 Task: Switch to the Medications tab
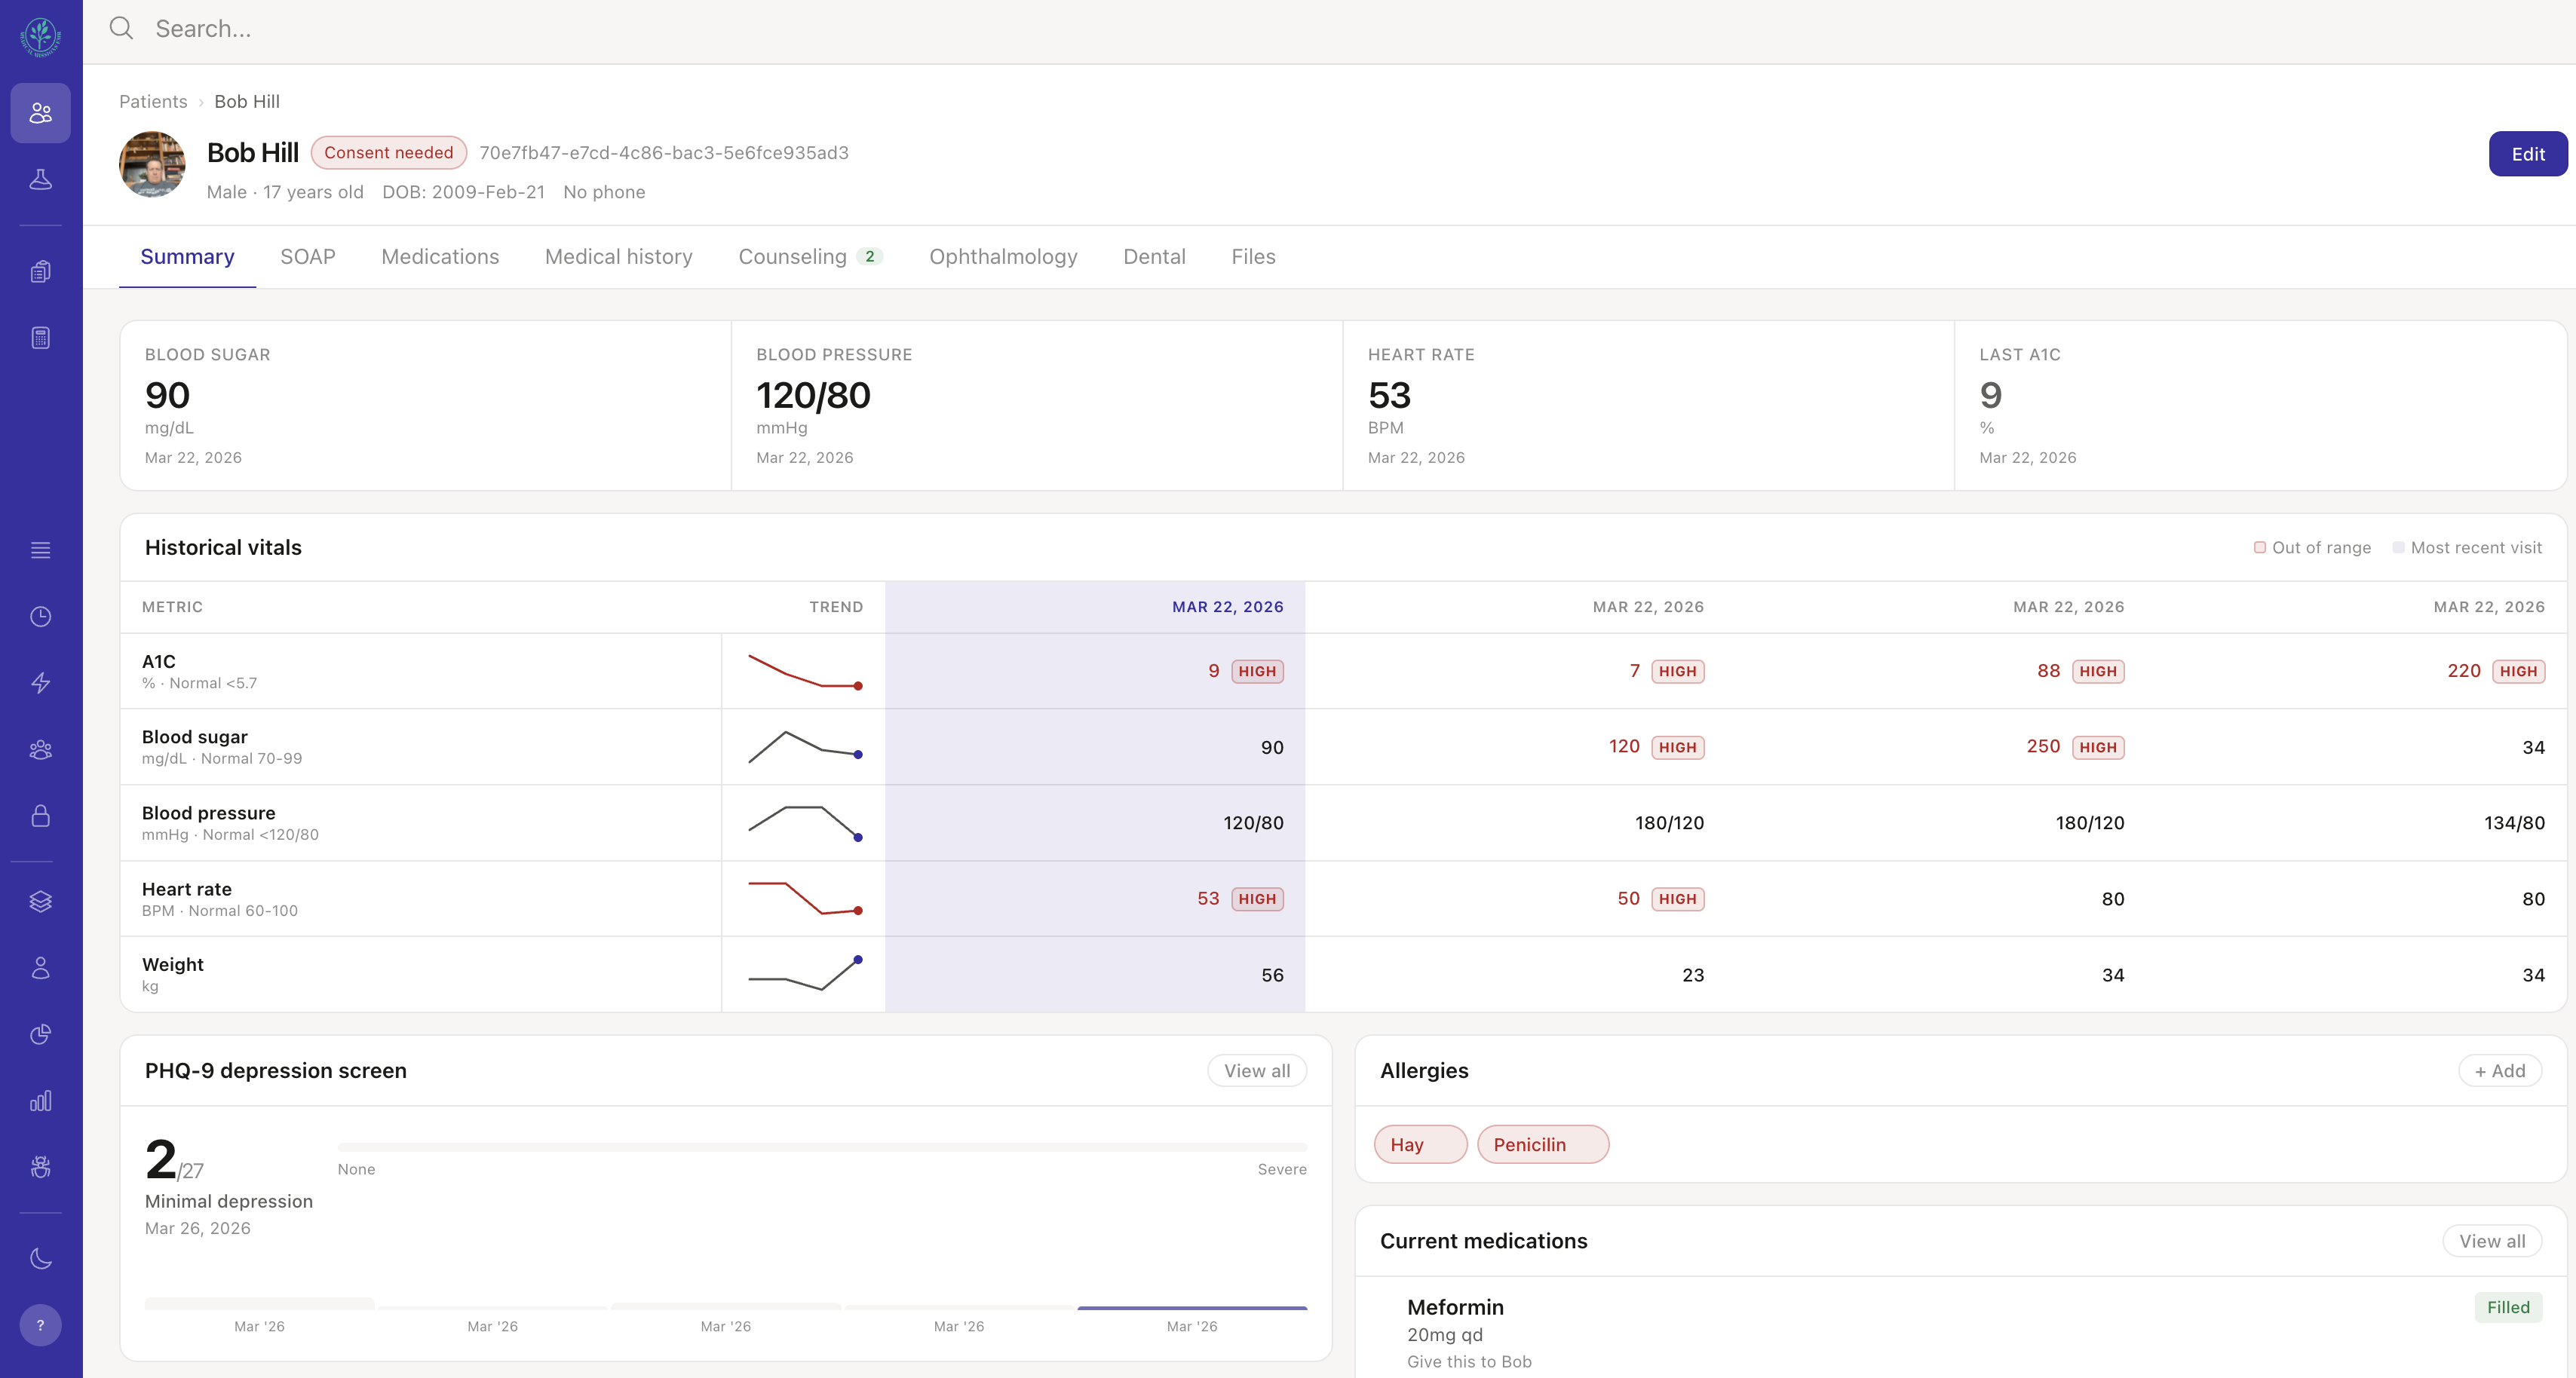[440, 257]
